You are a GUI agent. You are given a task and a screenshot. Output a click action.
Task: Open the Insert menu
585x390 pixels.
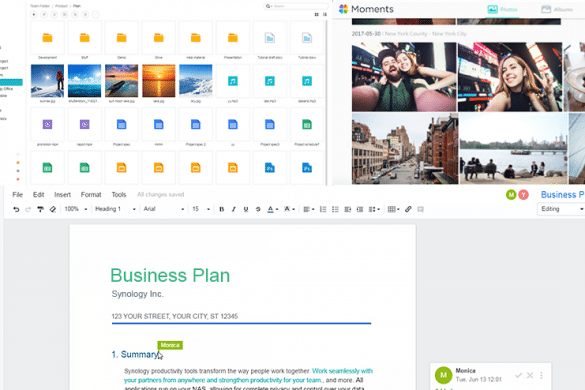[x=62, y=194]
